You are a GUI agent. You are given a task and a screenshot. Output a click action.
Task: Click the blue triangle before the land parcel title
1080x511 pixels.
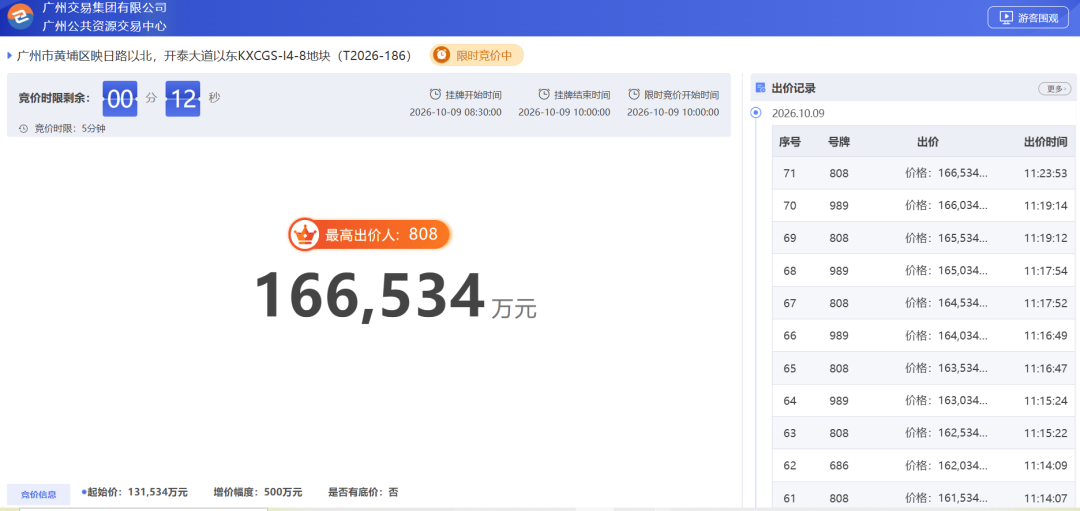tap(10, 55)
